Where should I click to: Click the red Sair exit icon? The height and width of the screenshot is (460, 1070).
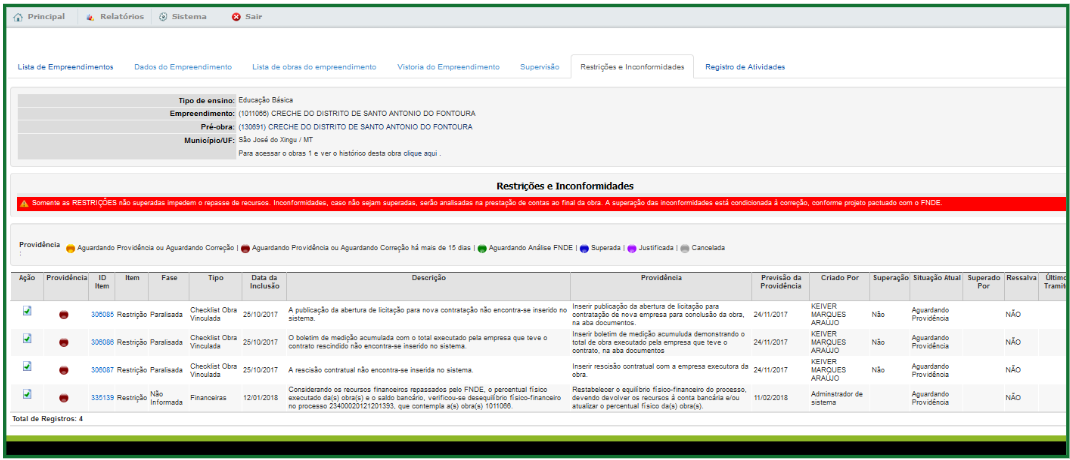tap(236, 17)
